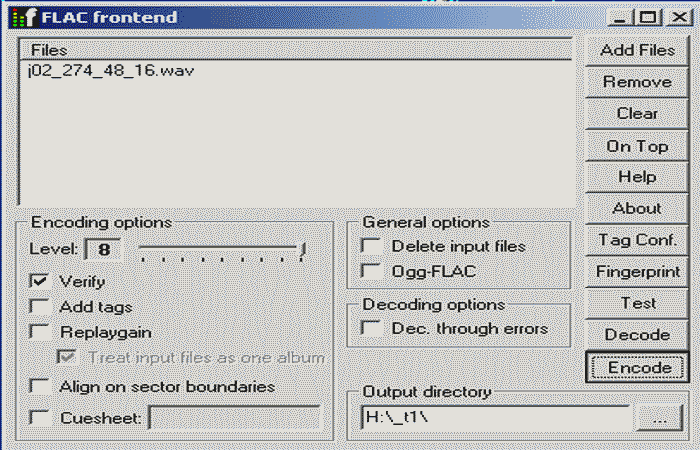Click the encoding Level slider track
The image size is (700, 450).
click(222, 247)
